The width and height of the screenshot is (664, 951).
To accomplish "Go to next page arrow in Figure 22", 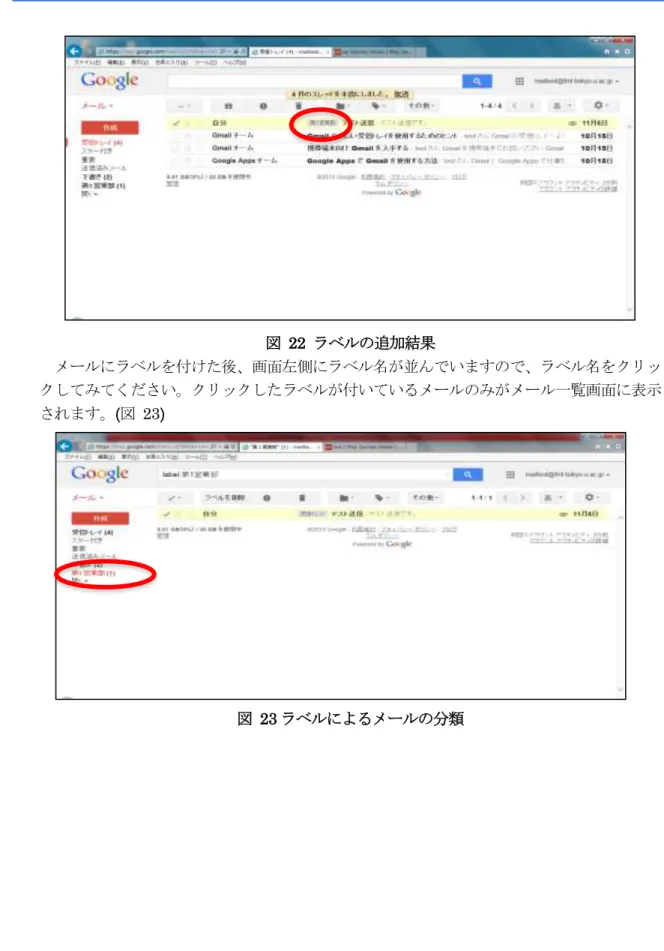I will (532, 106).
